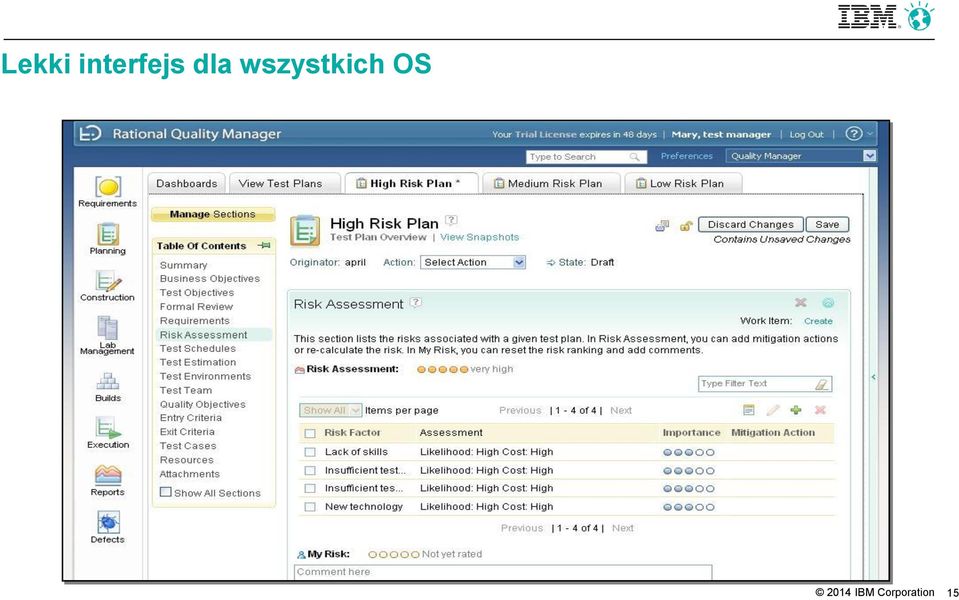The width and height of the screenshot is (959, 600).
Task: Click the round teal icon in Risk Assessment header
Action: tap(828, 302)
